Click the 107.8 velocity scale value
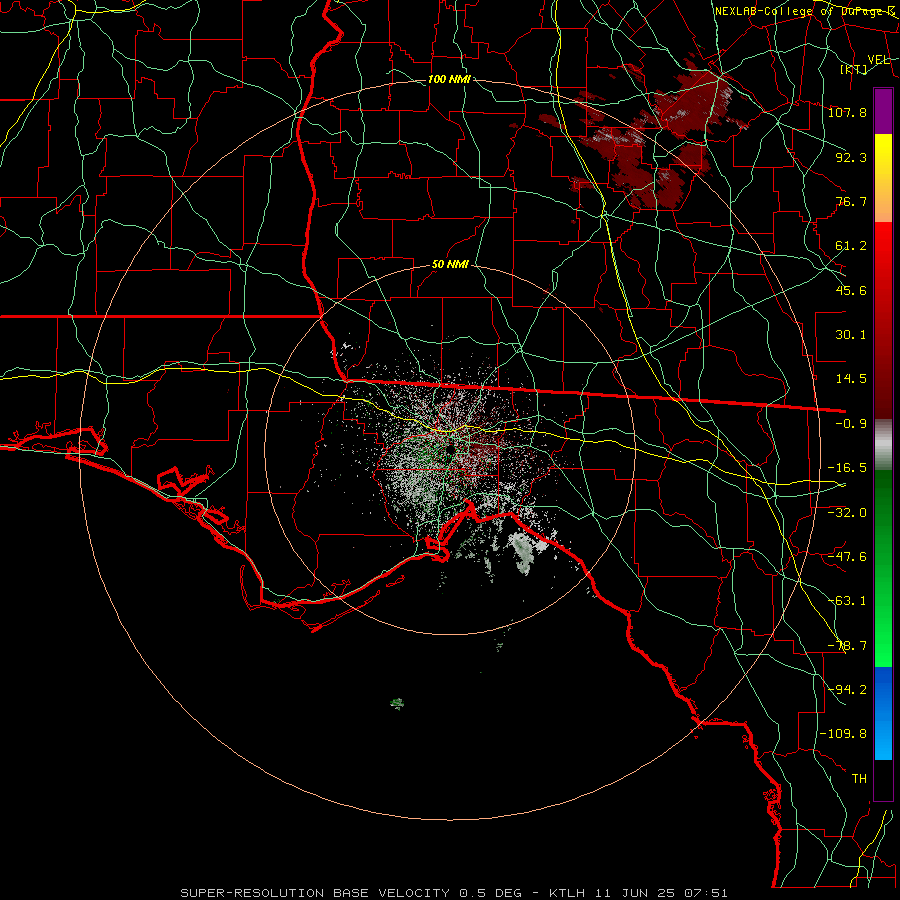Viewport: 900px width, 900px height. pos(847,112)
